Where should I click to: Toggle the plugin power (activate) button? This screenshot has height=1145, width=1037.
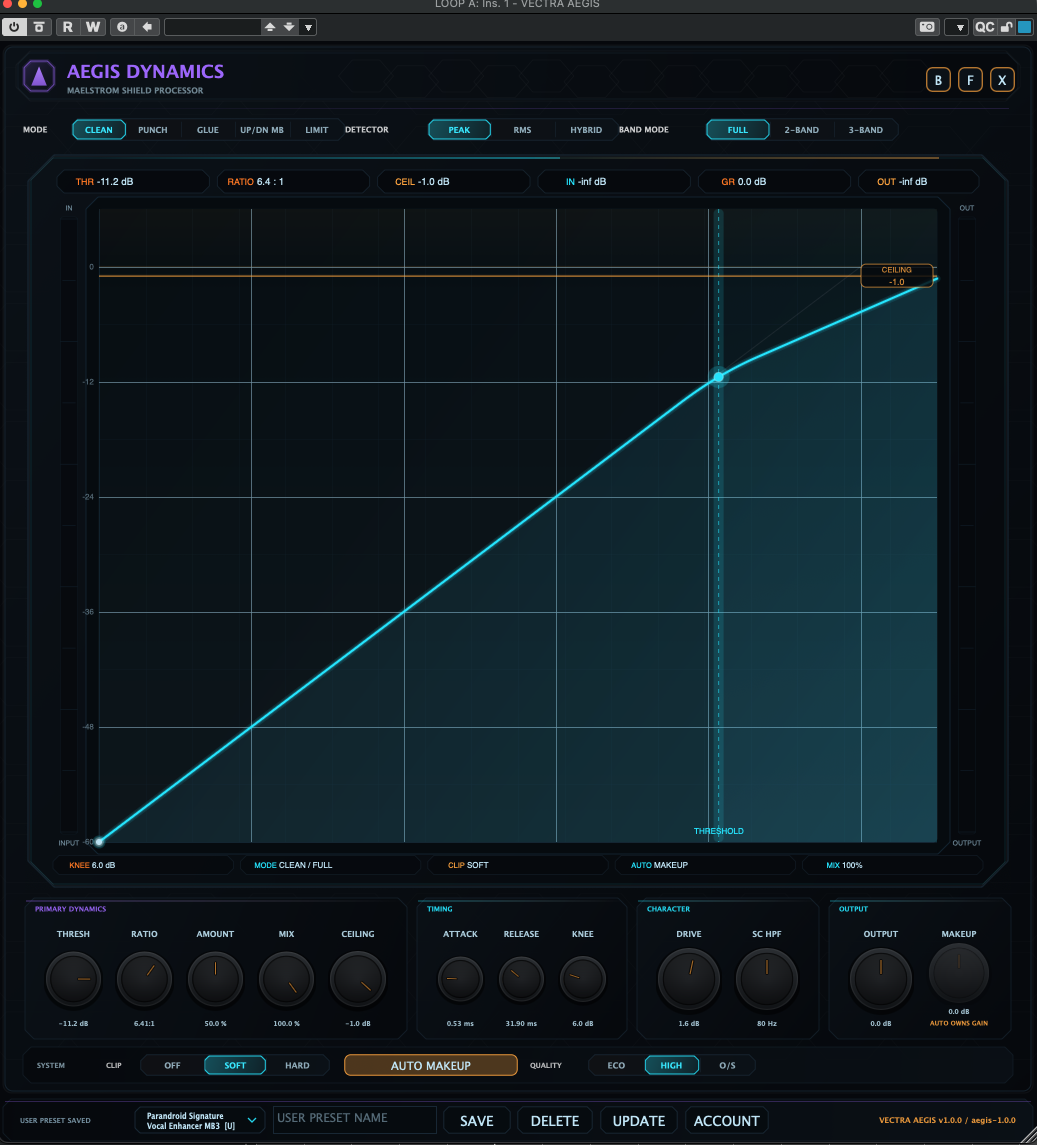click(x=14, y=27)
